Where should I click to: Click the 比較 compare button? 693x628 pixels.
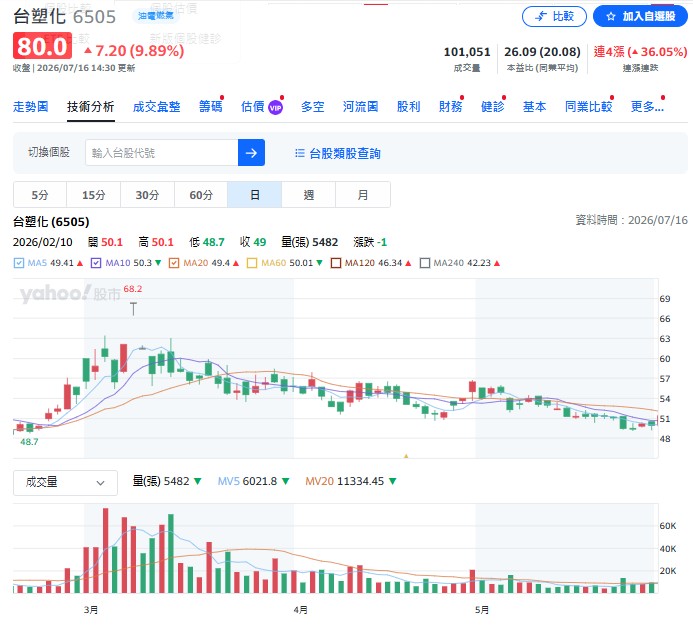pyautogui.click(x=554, y=16)
